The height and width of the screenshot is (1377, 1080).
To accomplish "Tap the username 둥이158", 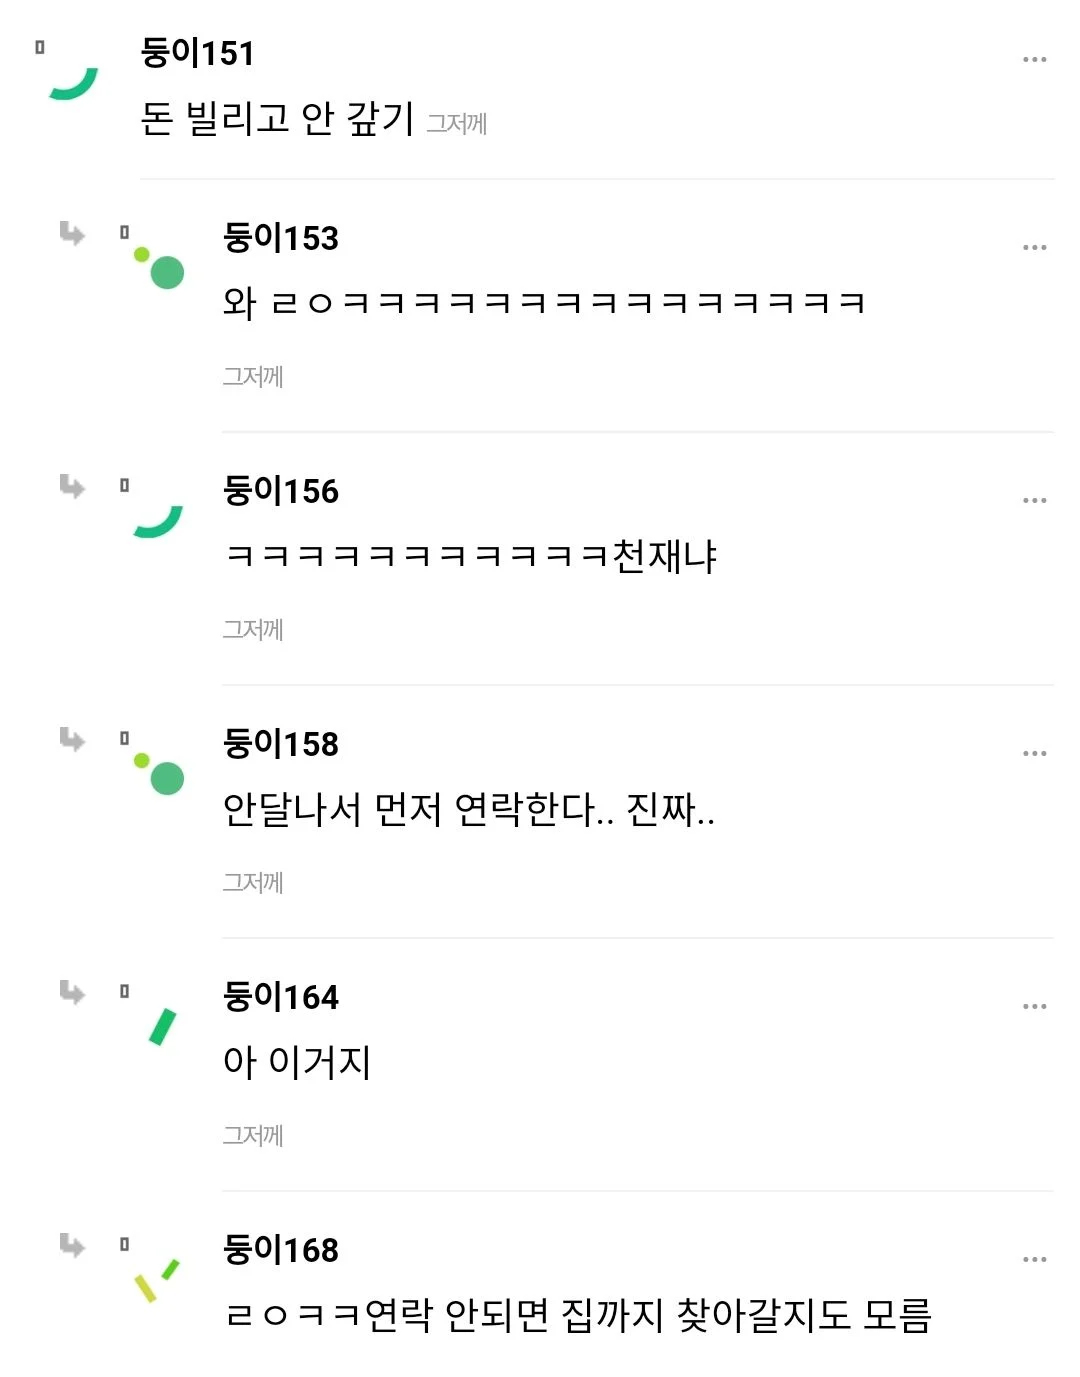I will [x=281, y=744].
